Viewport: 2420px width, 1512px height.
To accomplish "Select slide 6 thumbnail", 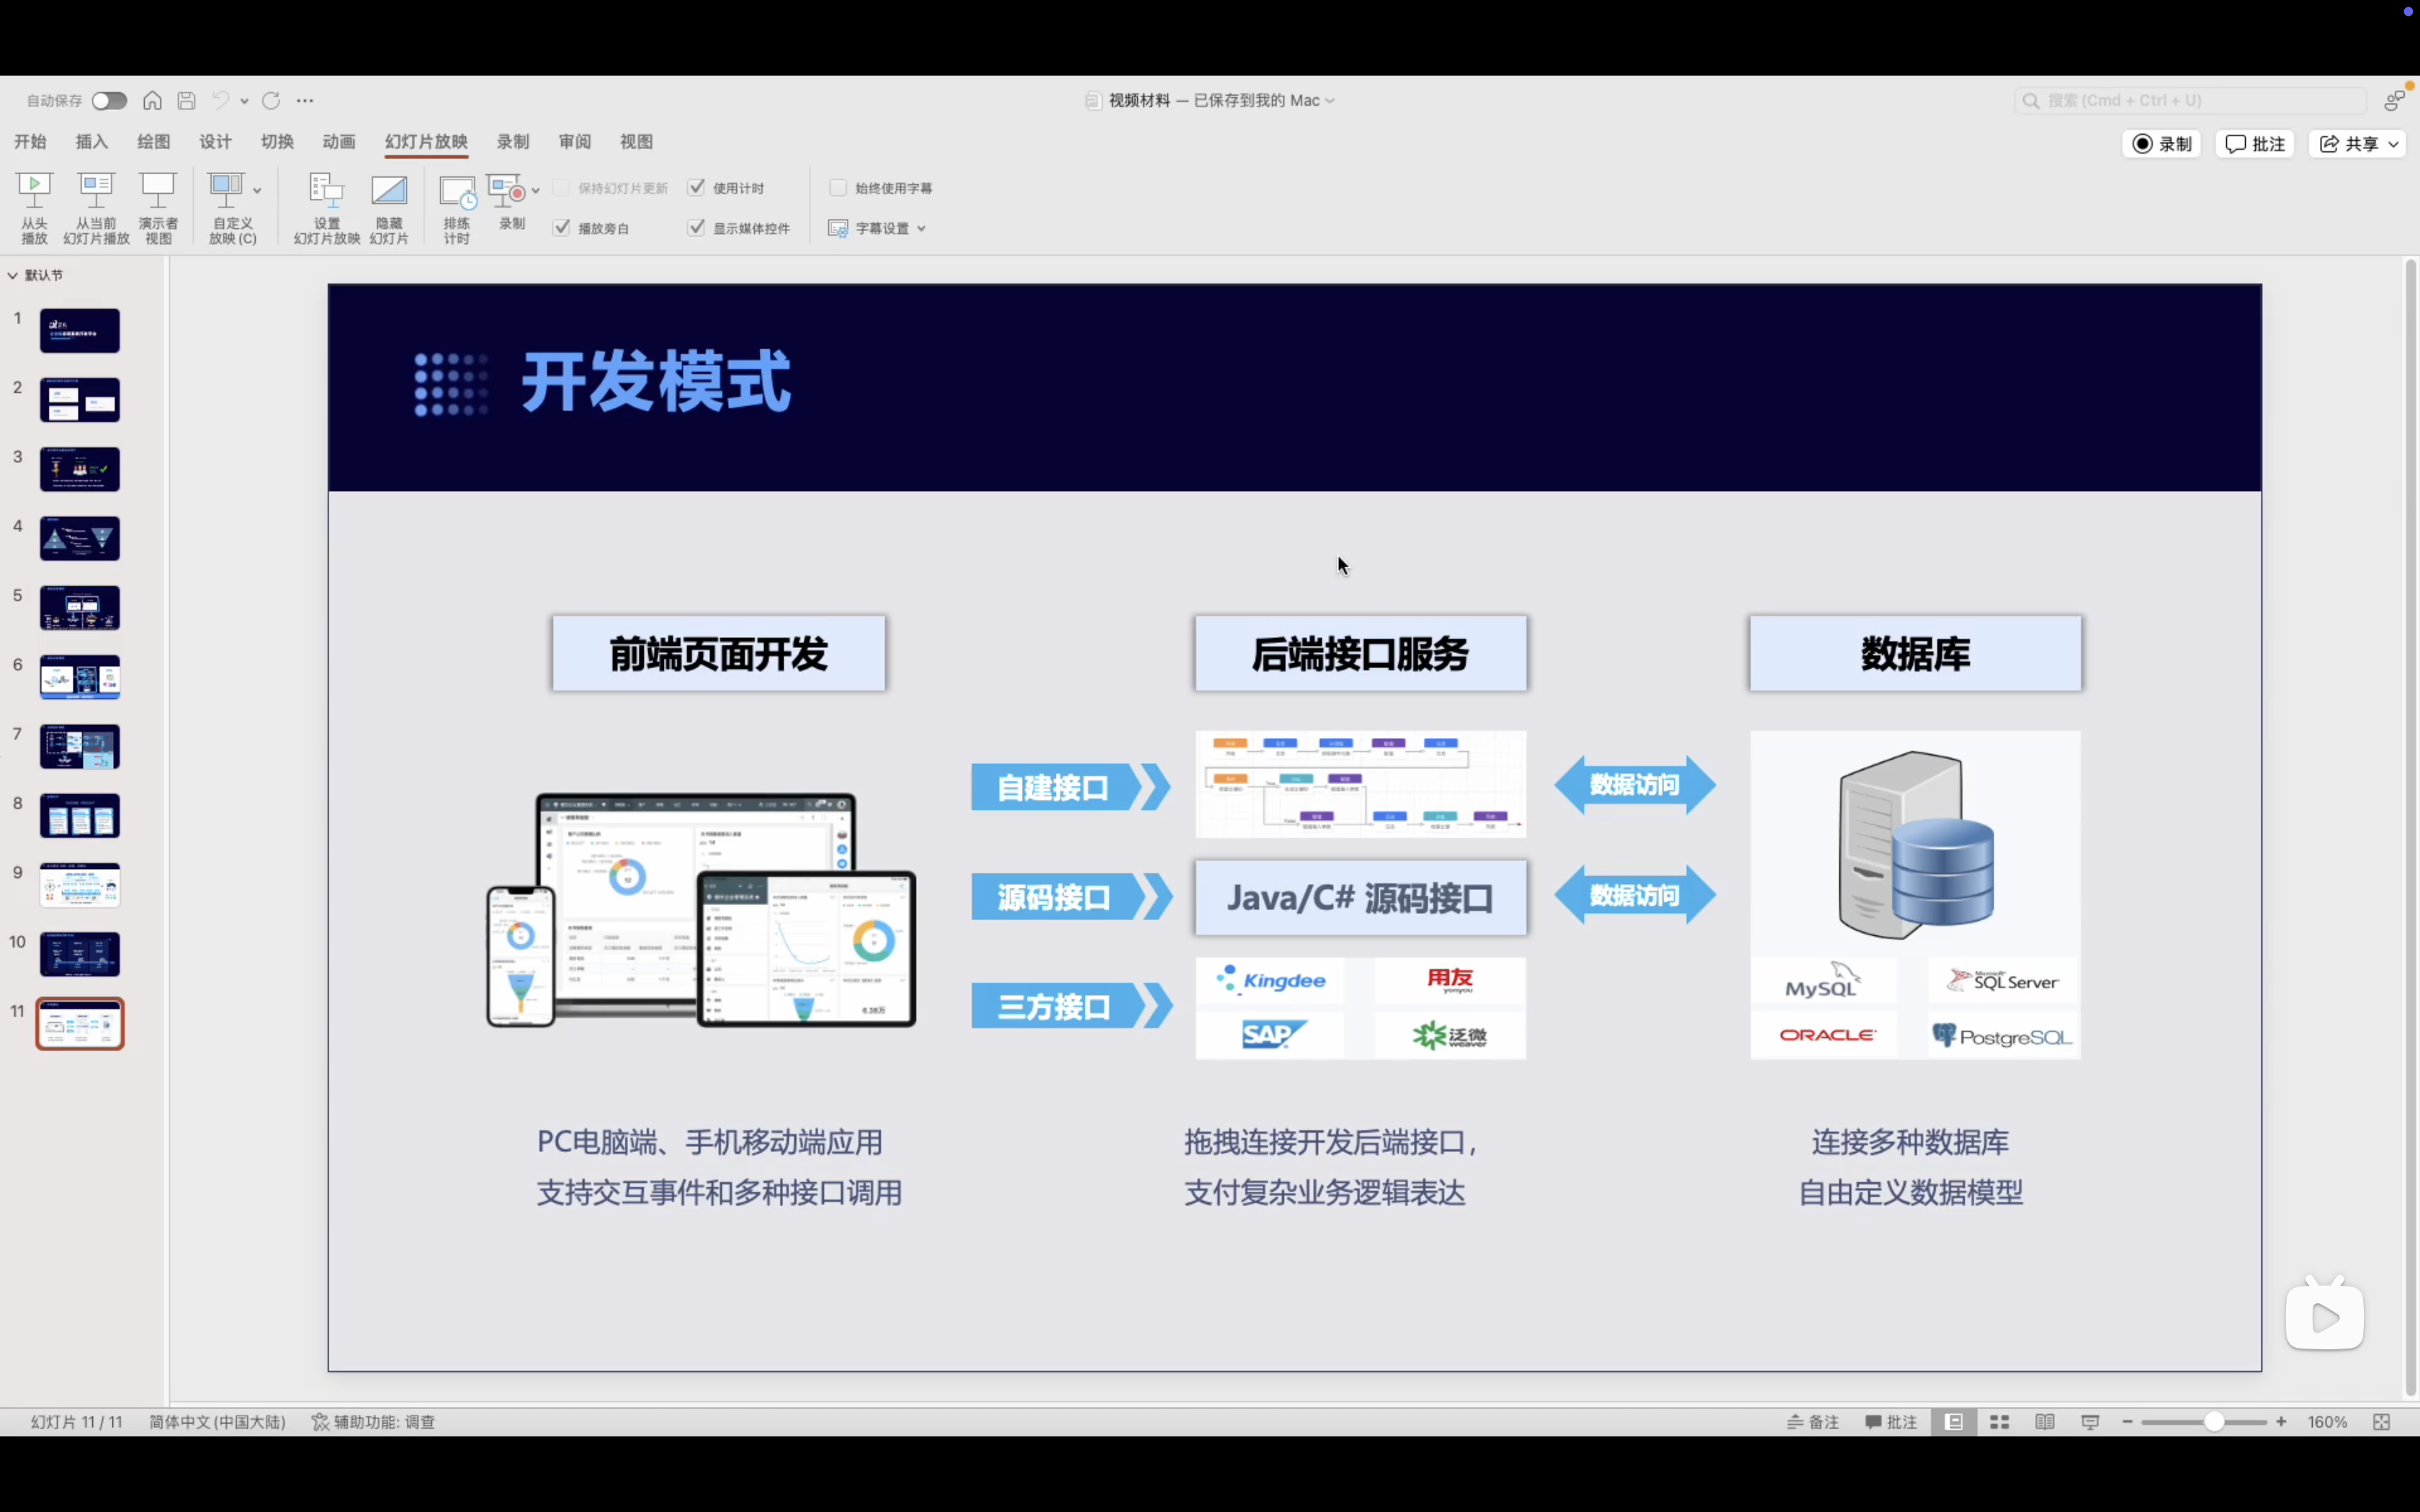I will pyautogui.click(x=80, y=677).
